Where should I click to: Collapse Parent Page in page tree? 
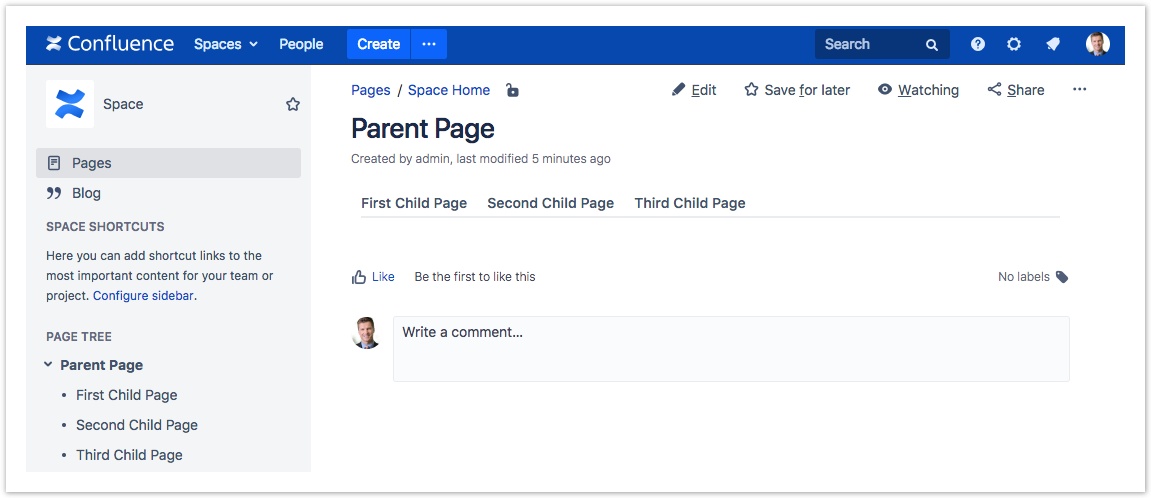pos(48,365)
